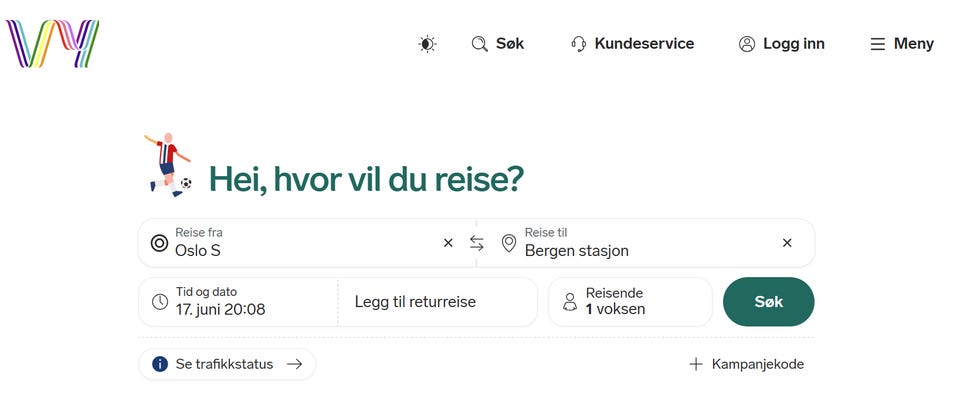
Task: Expand Reisende passenger selector
Action: click(631, 302)
